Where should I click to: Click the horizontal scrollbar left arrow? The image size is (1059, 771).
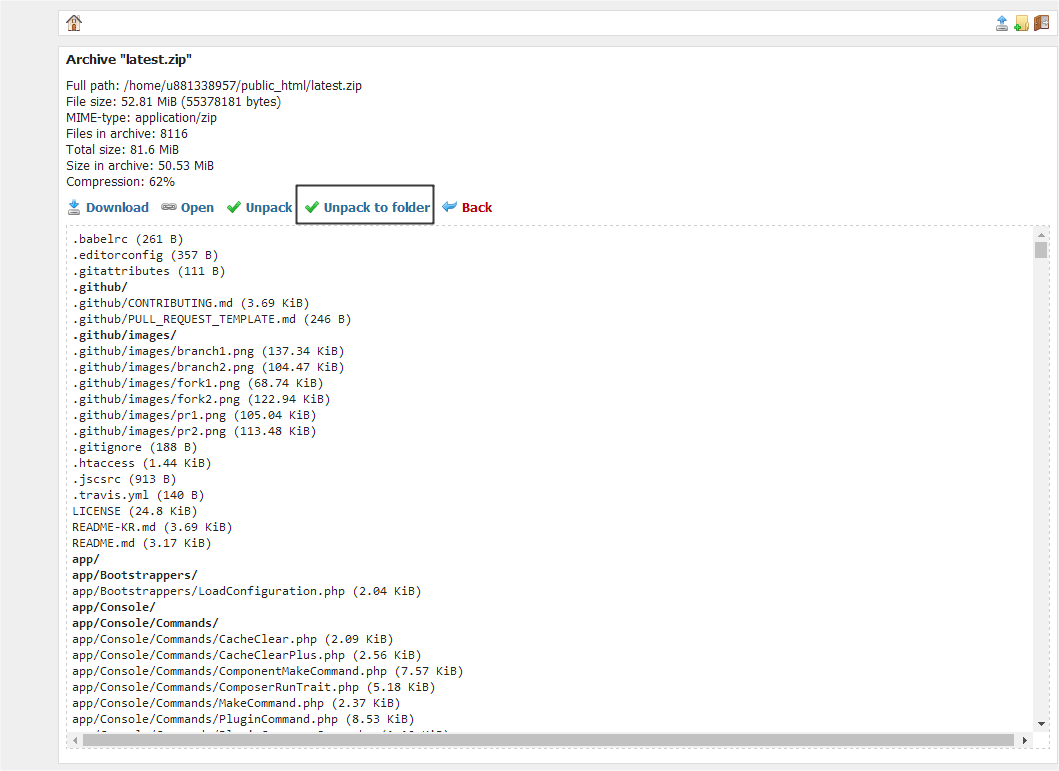tap(75, 741)
